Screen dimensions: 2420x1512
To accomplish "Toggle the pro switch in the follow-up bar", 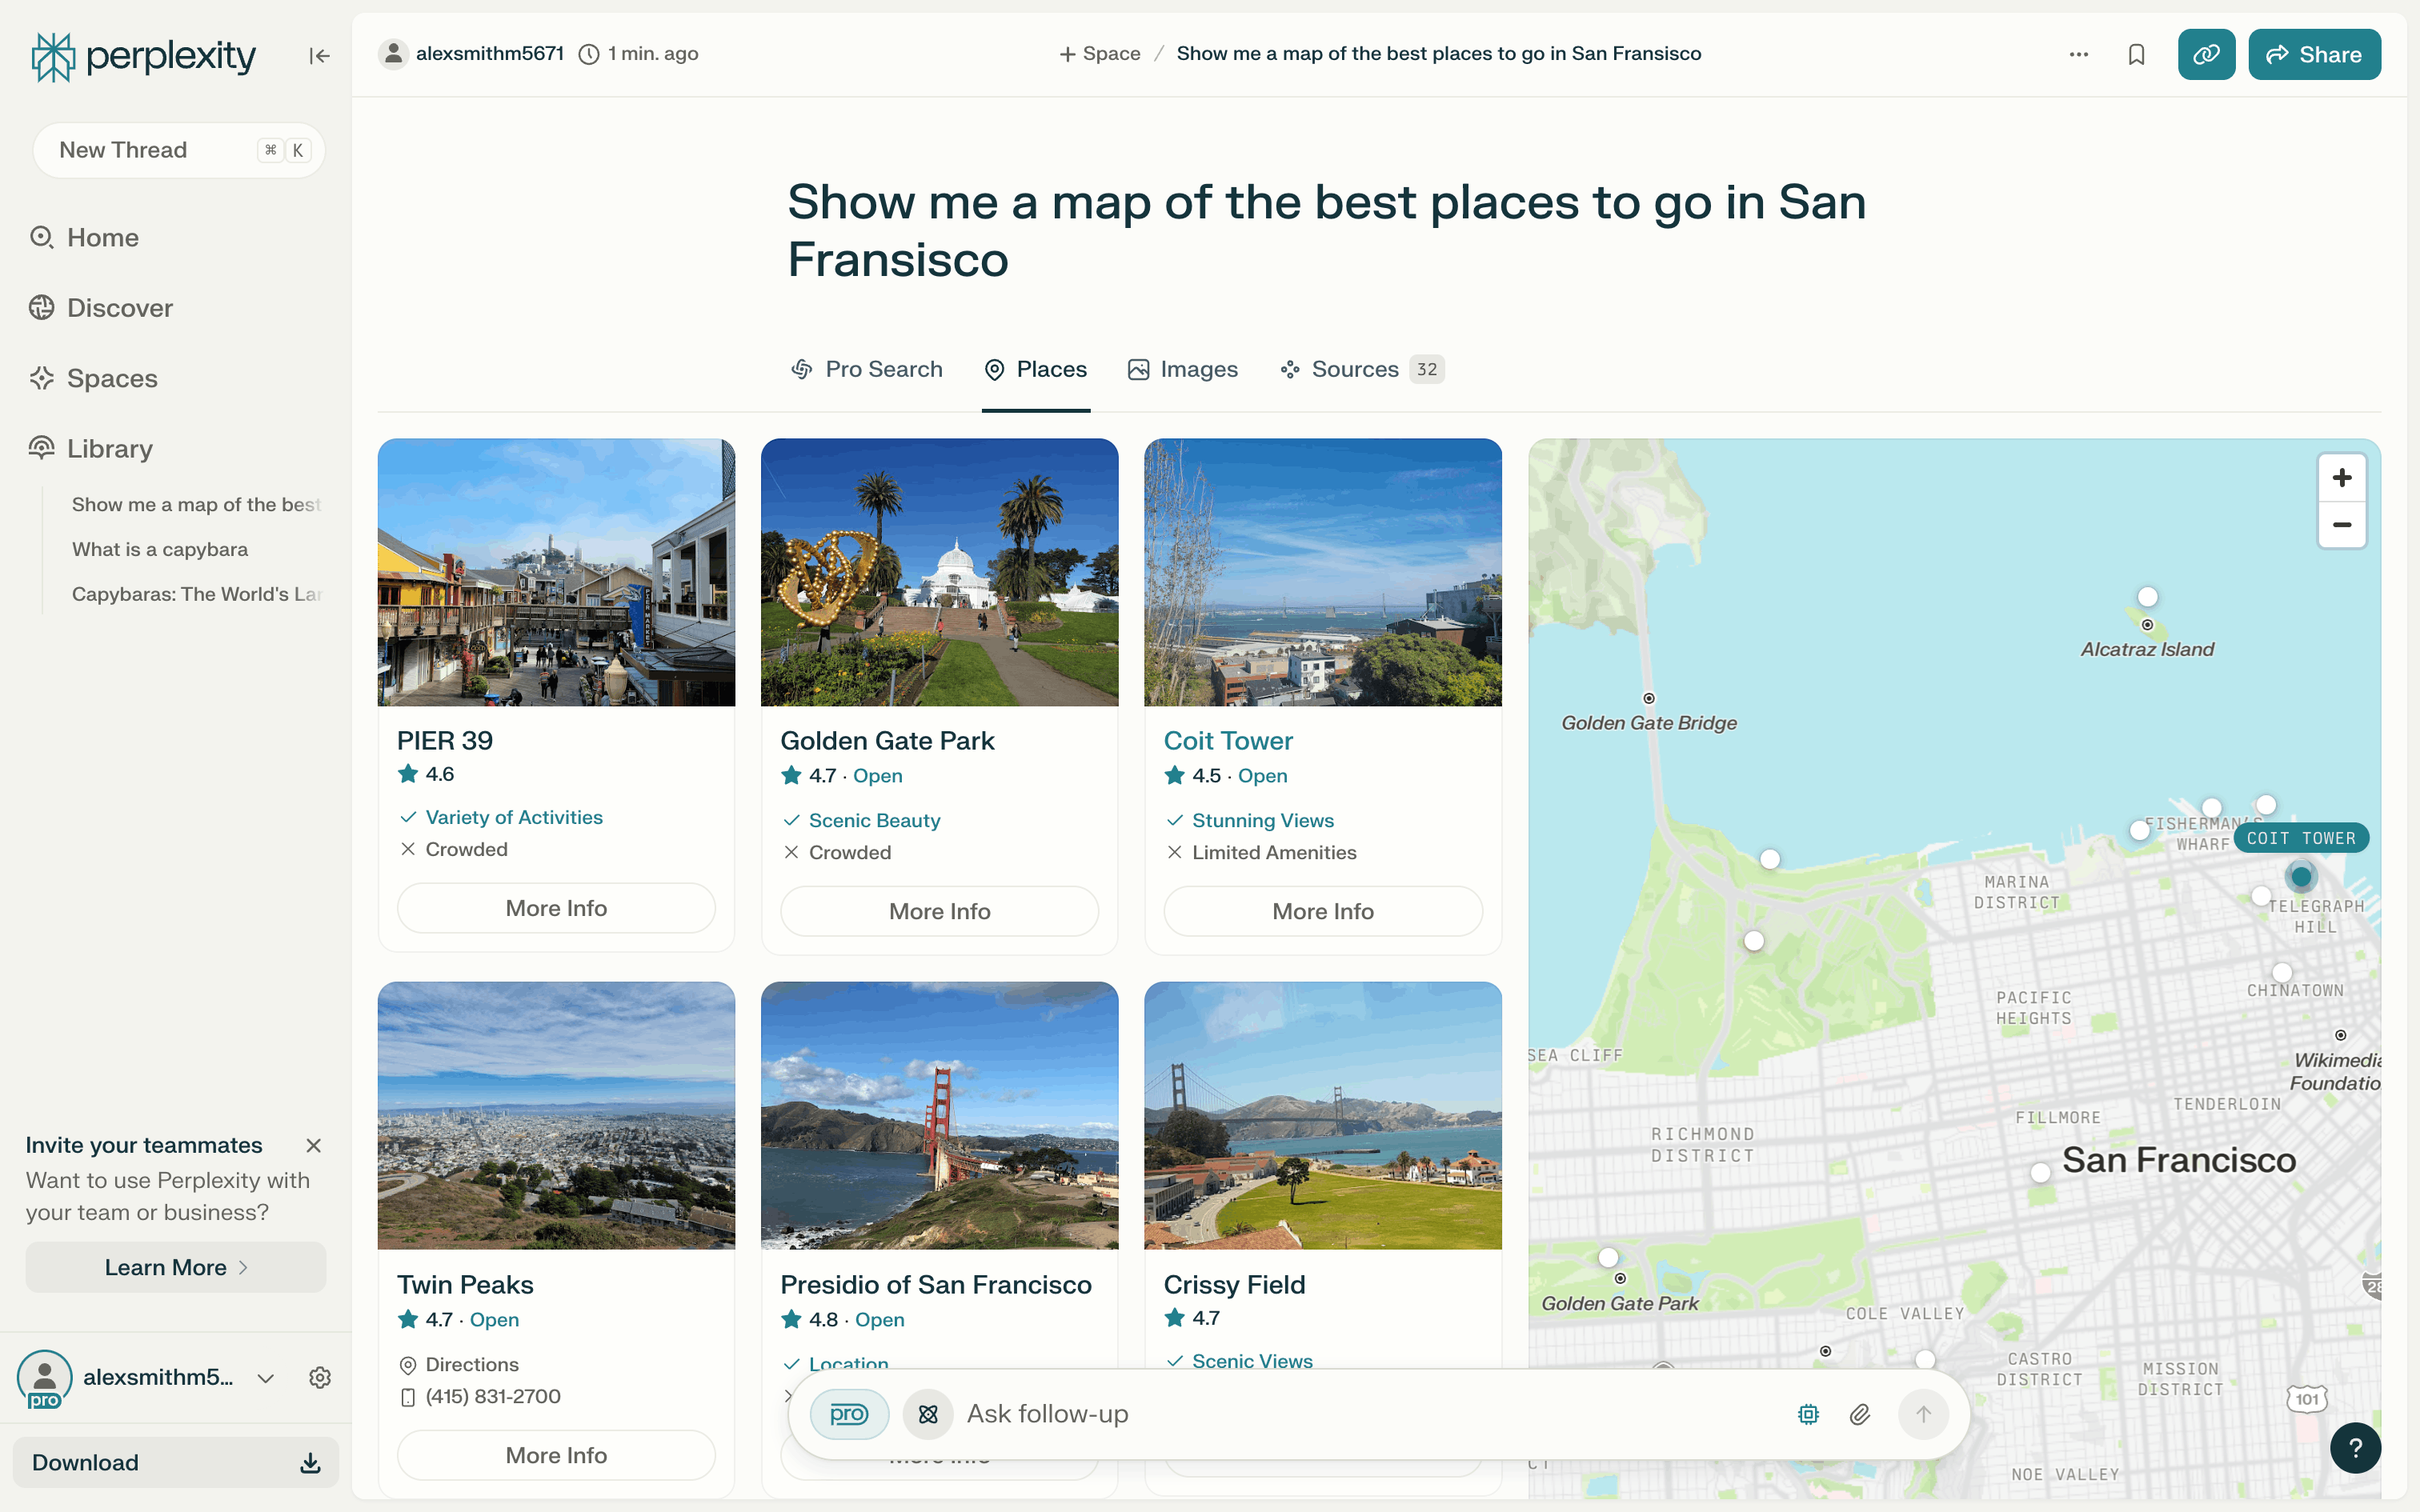I will (848, 1414).
